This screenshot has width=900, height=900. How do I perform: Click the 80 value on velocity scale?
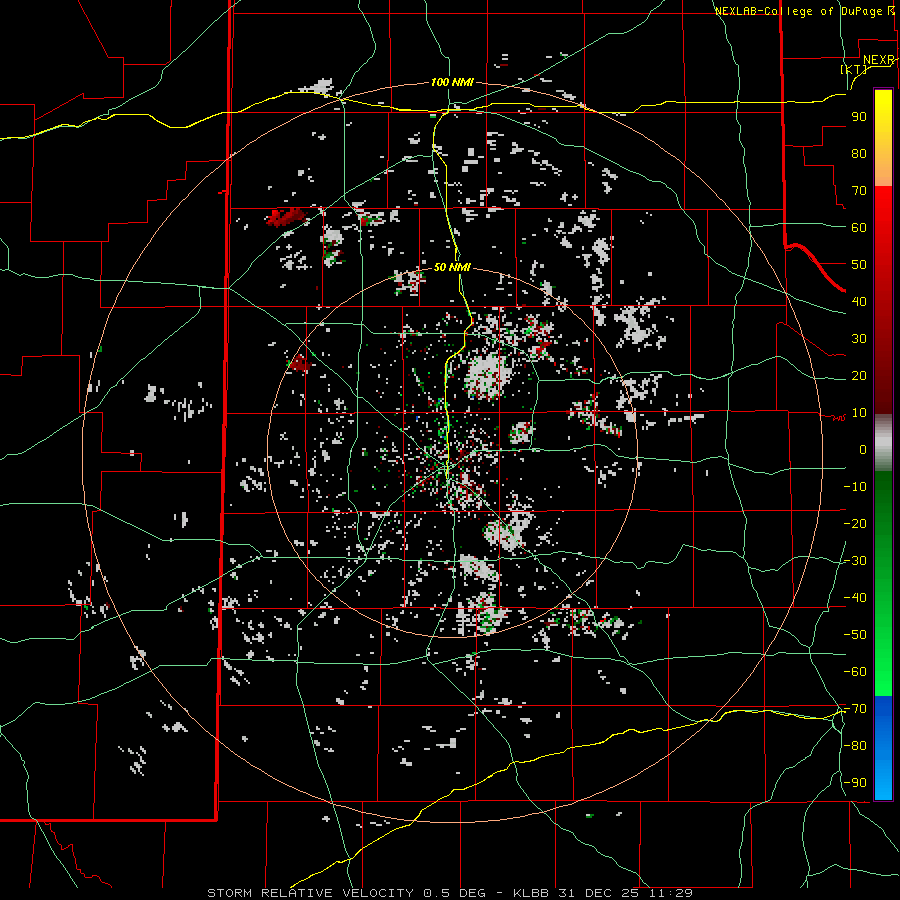click(x=859, y=154)
